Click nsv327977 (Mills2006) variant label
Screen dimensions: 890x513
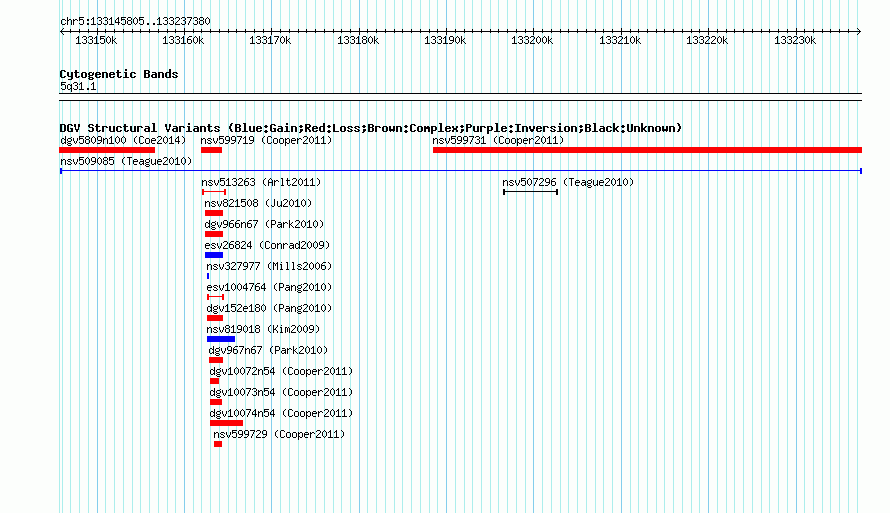click(x=269, y=266)
